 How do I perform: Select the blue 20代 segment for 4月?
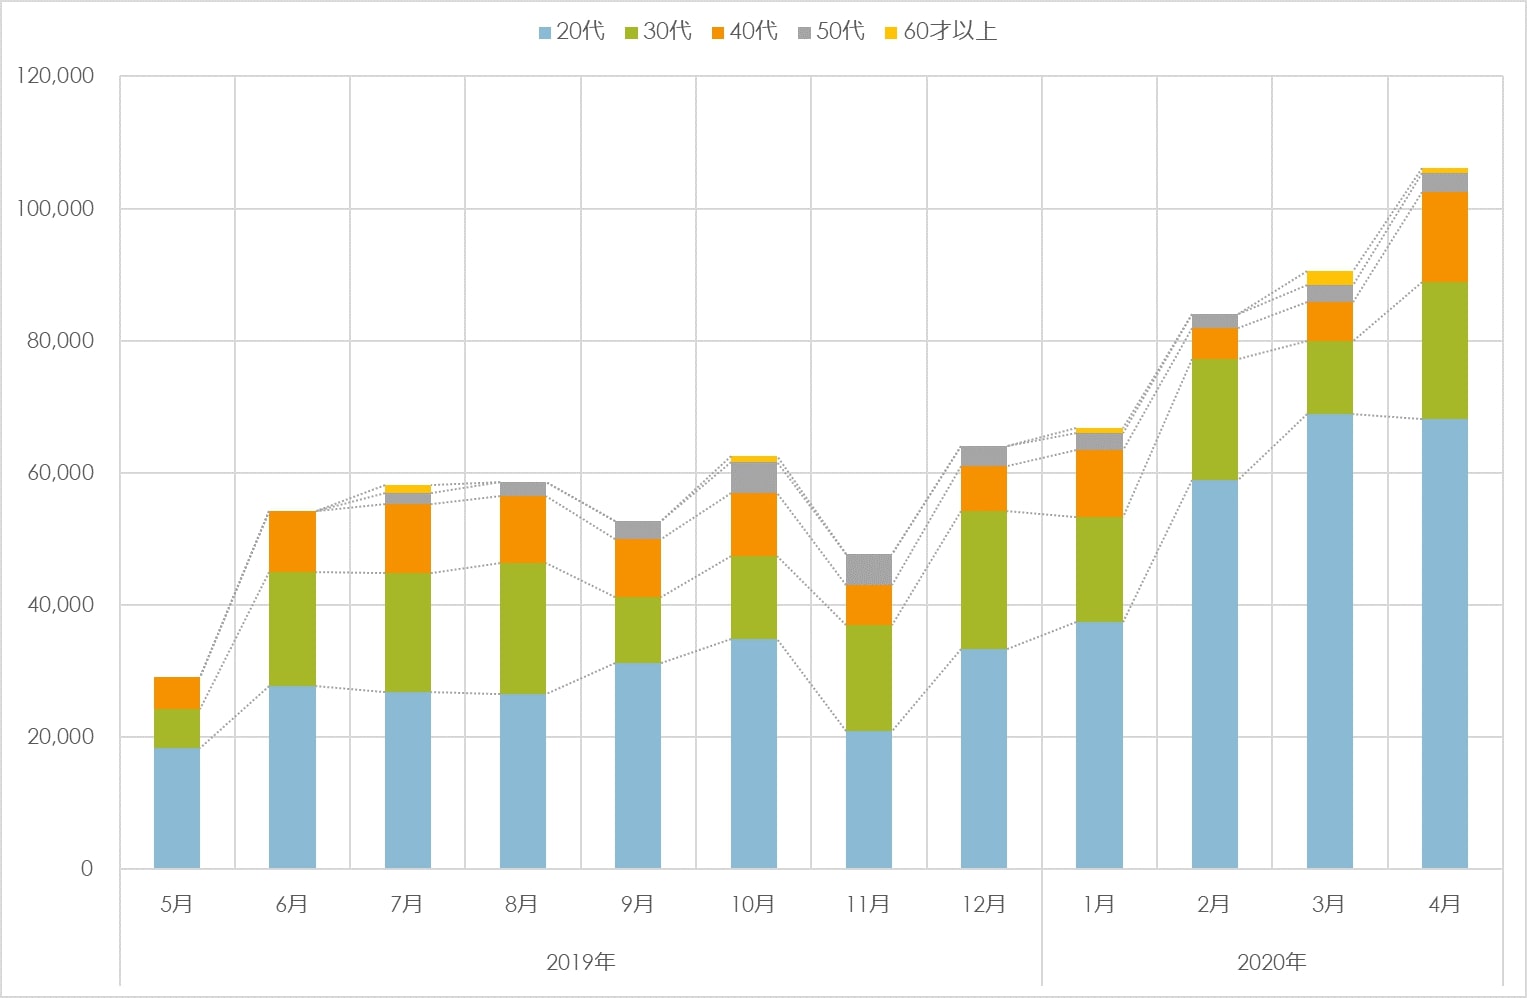pos(1445,643)
